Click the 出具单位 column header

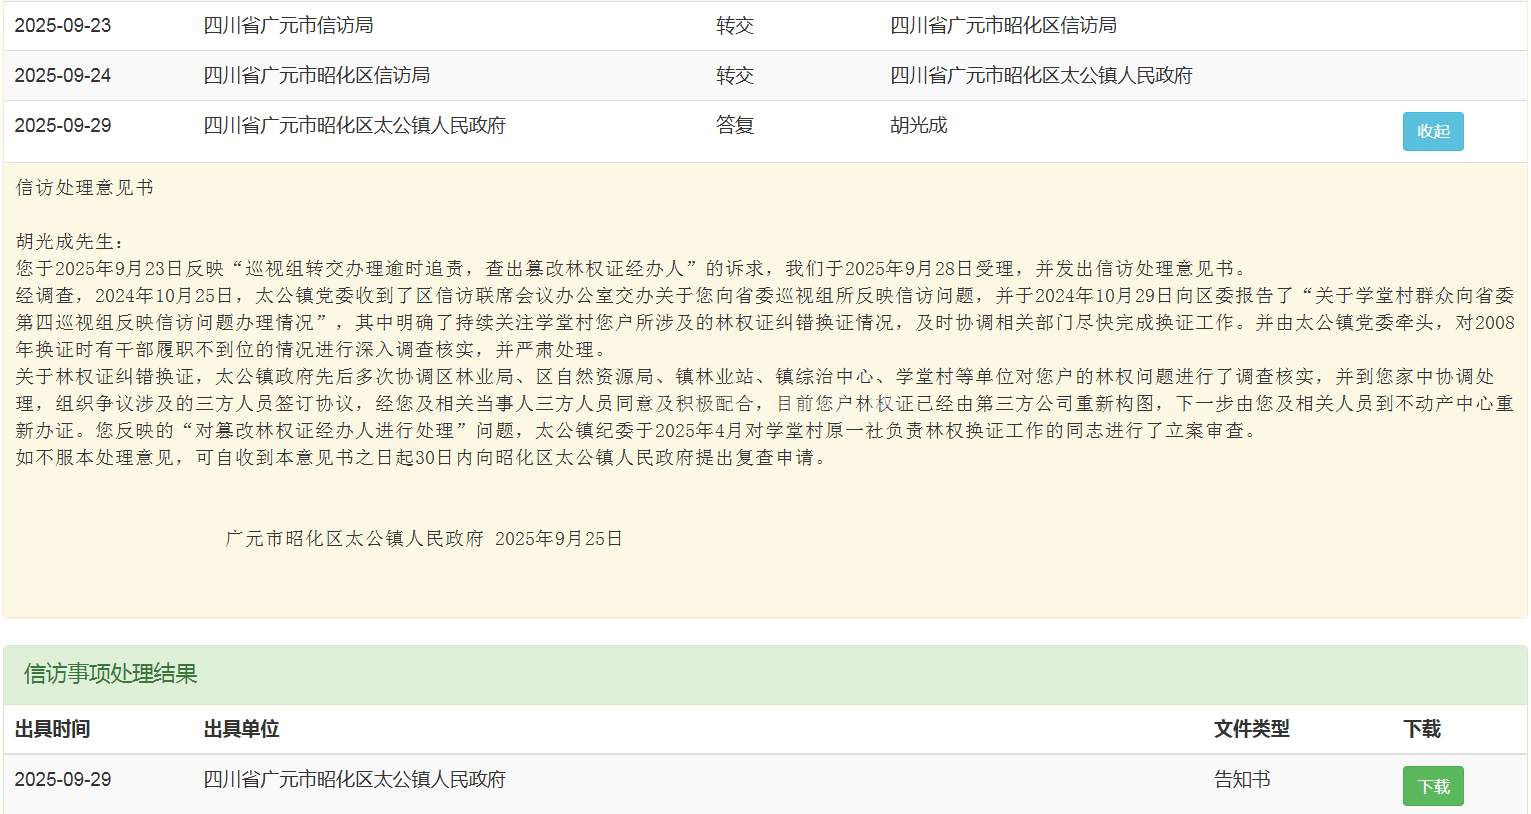[241, 729]
